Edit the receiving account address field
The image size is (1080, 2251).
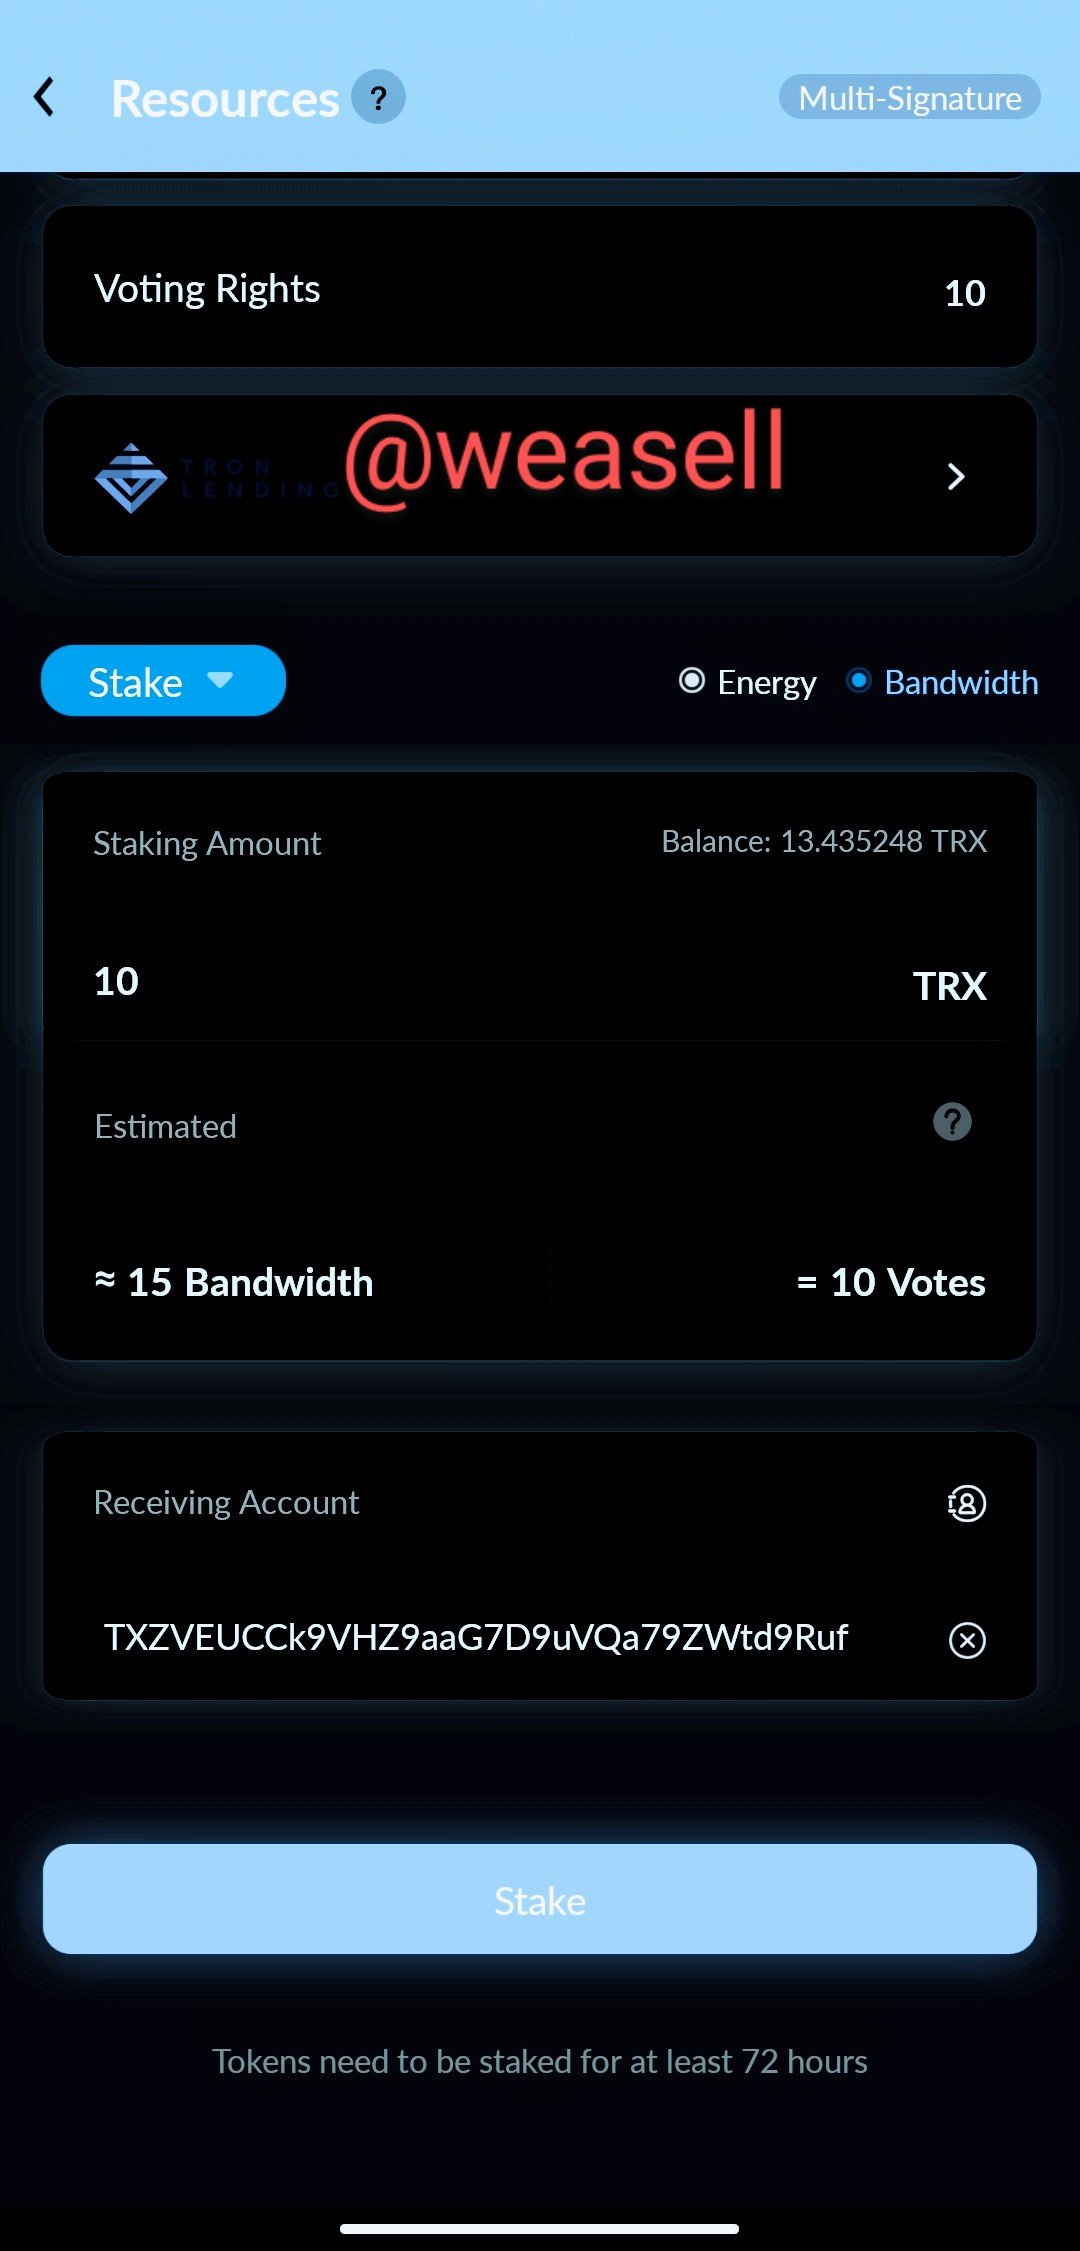pyautogui.click(x=476, y=1638)
